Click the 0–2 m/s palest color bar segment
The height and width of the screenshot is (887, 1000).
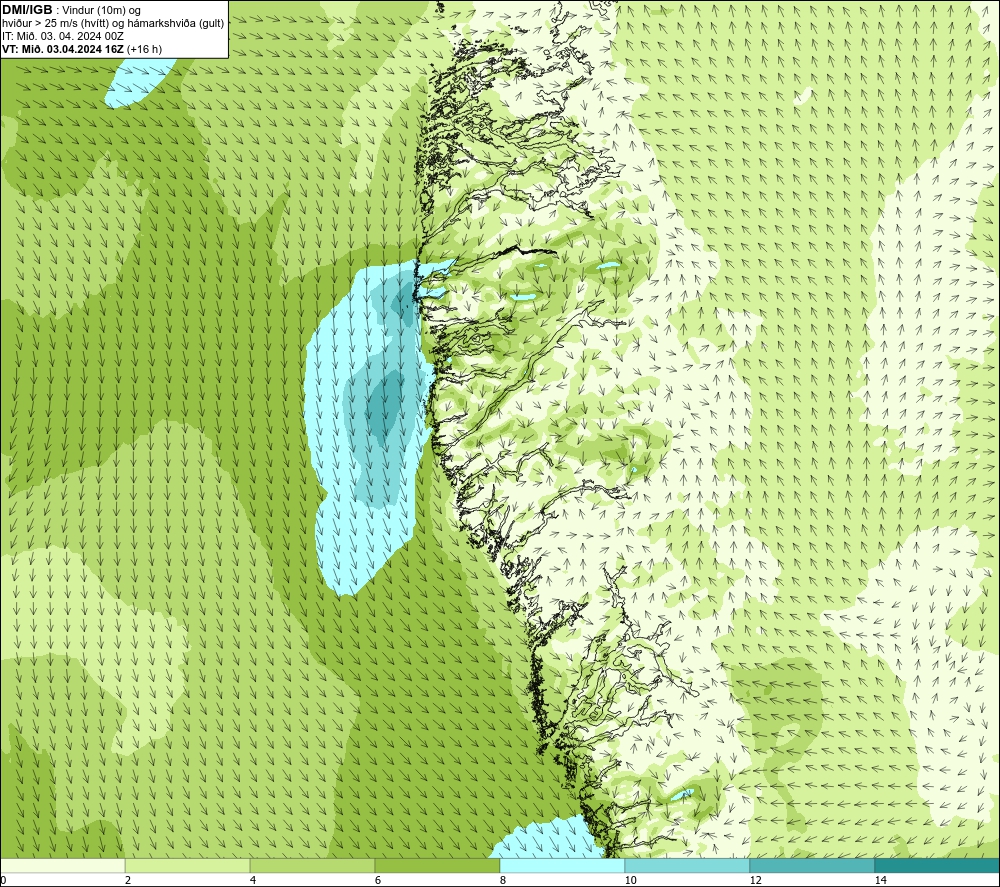(62, 865)
